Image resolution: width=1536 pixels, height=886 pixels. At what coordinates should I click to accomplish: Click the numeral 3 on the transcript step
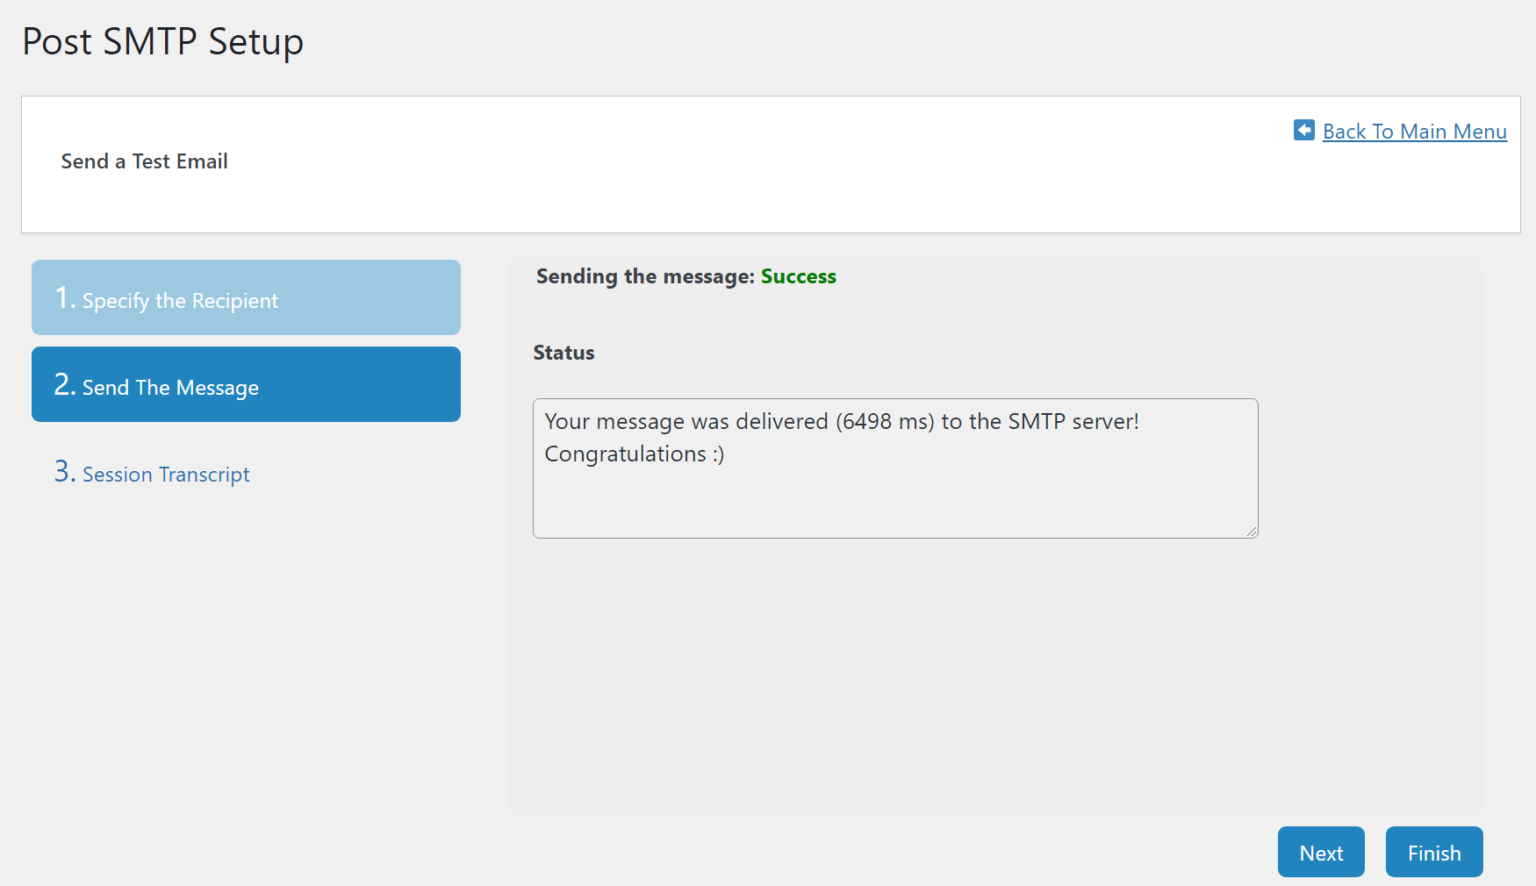(x=62, y=471)
